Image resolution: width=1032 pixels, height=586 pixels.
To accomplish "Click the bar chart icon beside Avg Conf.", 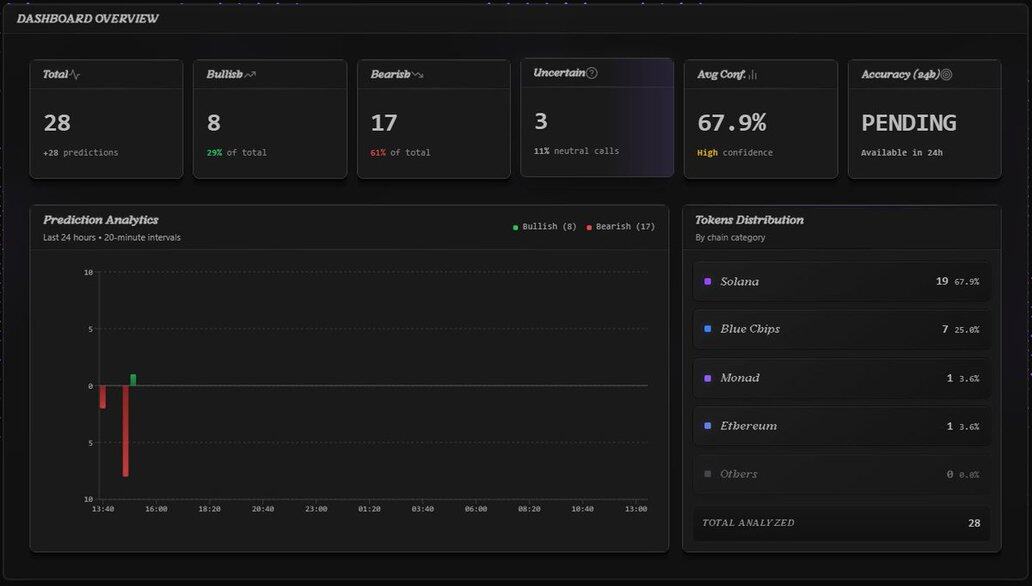I will coord(753,75).
